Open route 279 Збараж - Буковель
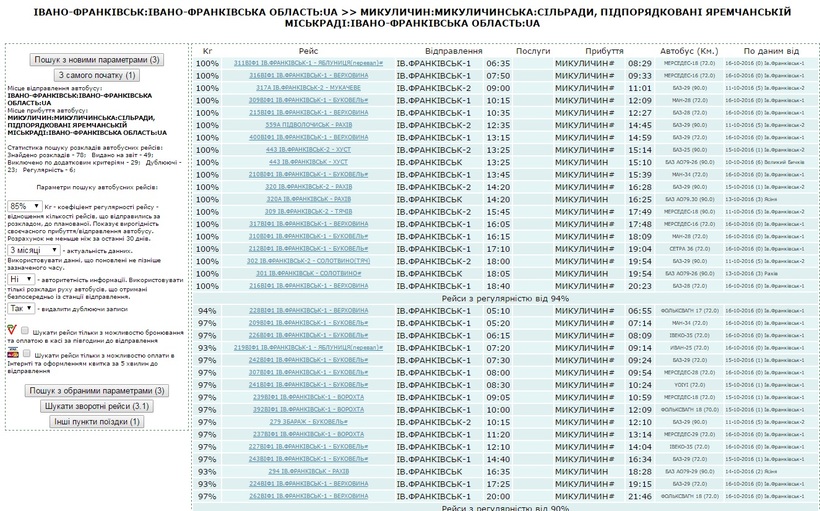The width and height of the screenshot is (820, 511). tap(308, 422)
